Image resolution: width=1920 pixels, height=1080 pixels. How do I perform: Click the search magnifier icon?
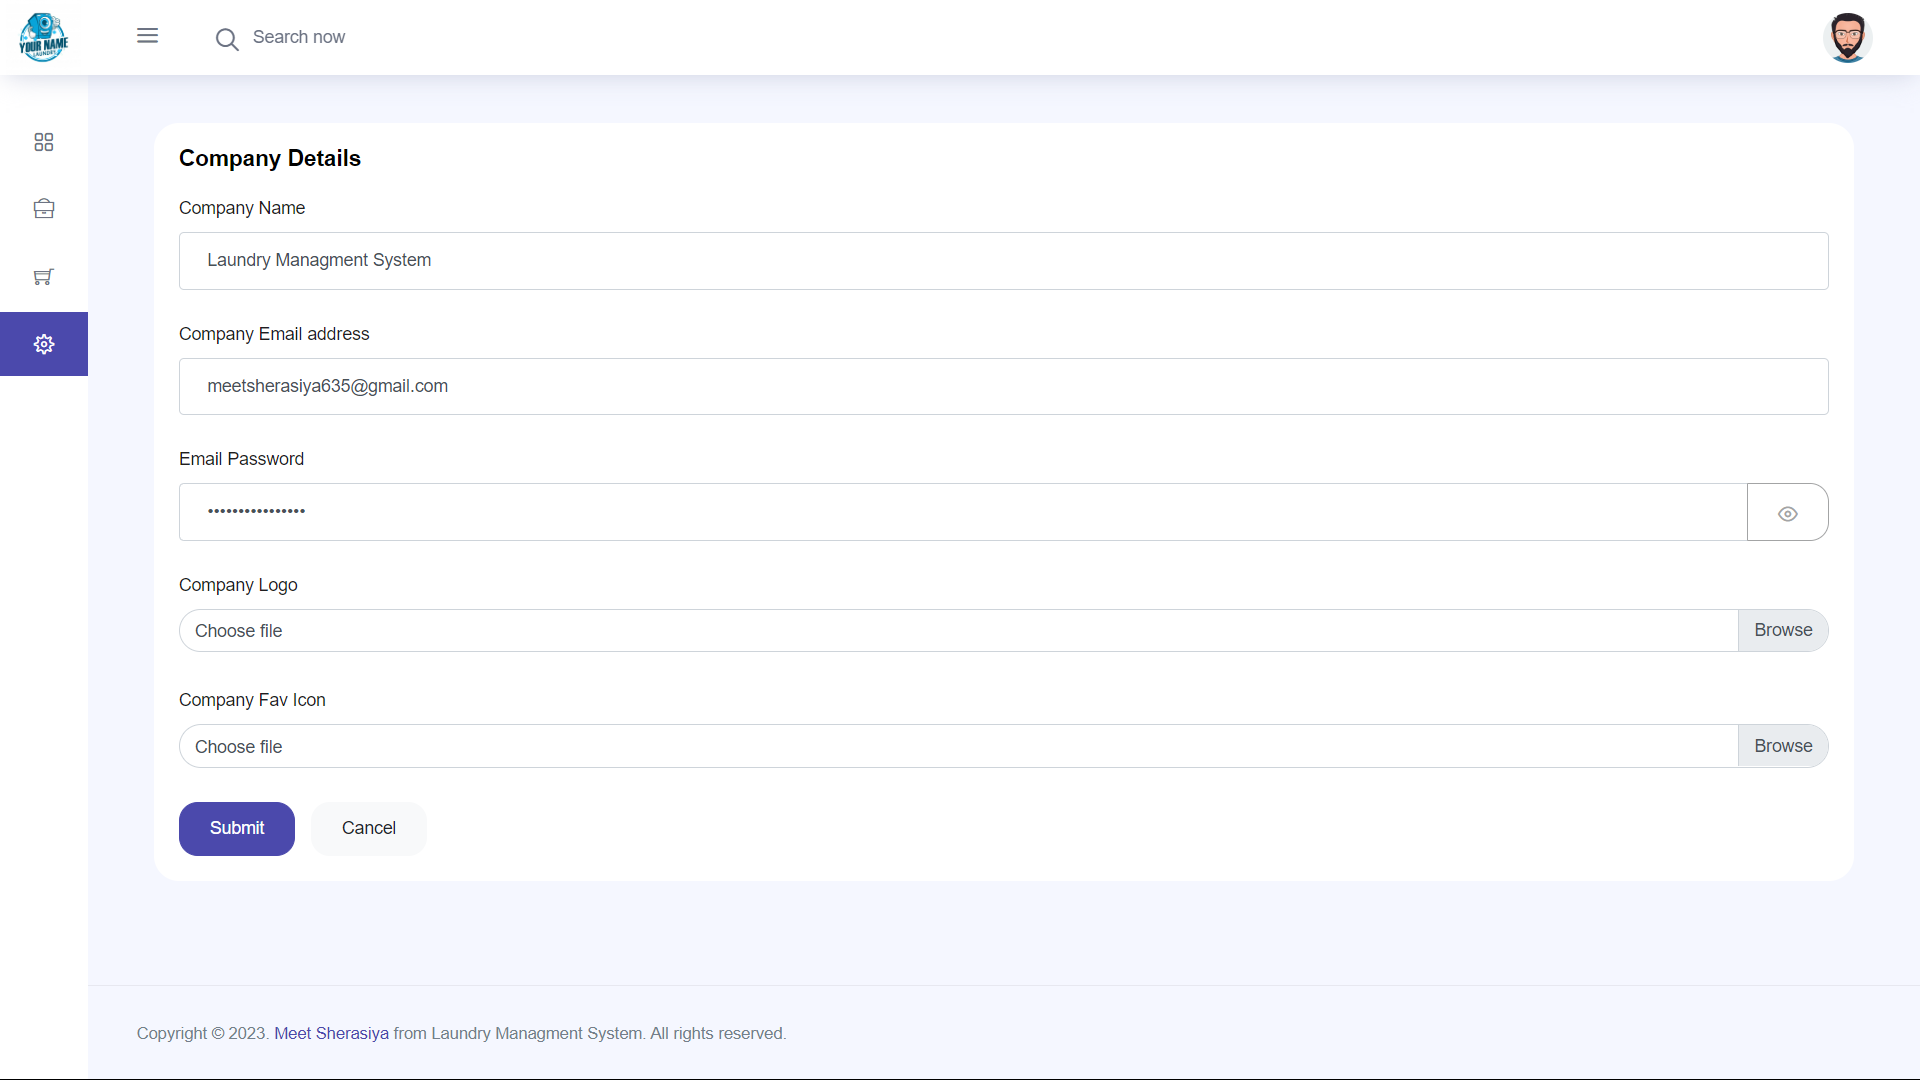pyautogui.click(x=227, y=39)
